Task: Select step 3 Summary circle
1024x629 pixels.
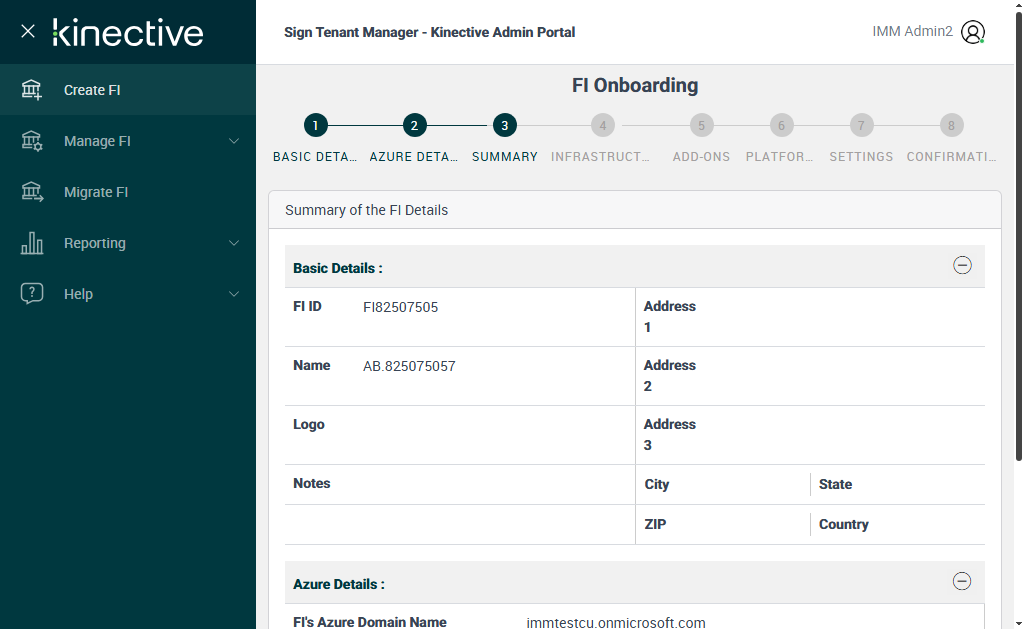Action: 505,126
